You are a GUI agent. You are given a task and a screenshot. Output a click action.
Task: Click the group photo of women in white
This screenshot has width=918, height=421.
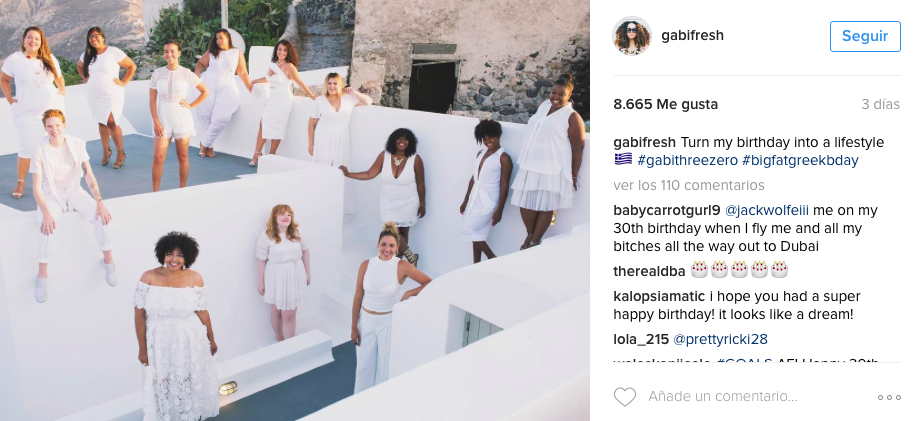tap(295, 210)
